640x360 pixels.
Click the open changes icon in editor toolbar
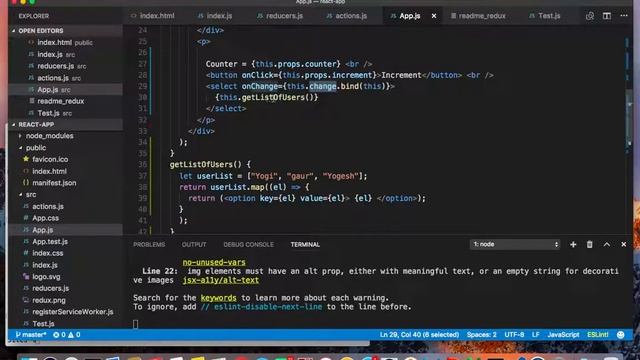click(590, 16)
